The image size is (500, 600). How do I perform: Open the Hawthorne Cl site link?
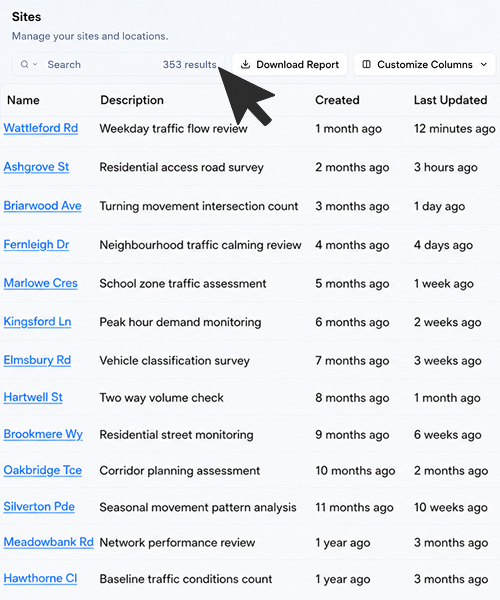pyautogui.click(x=40, y=578)
